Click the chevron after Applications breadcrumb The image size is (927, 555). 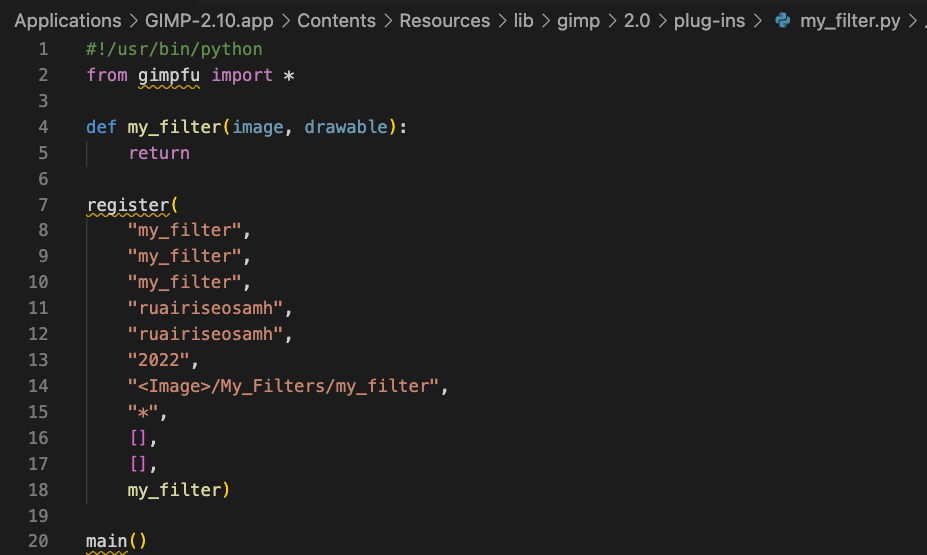pos(133,21)
